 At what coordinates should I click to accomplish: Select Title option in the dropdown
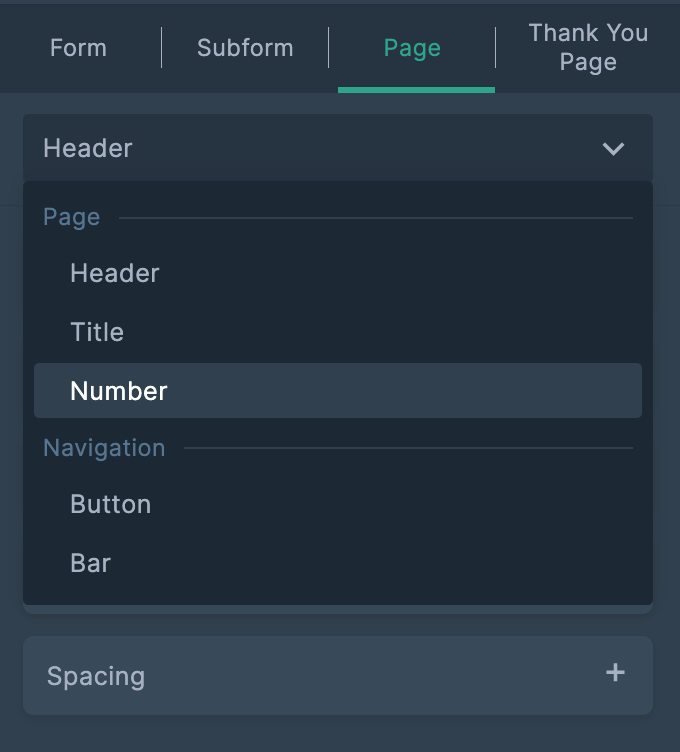[x=97, y=332]
